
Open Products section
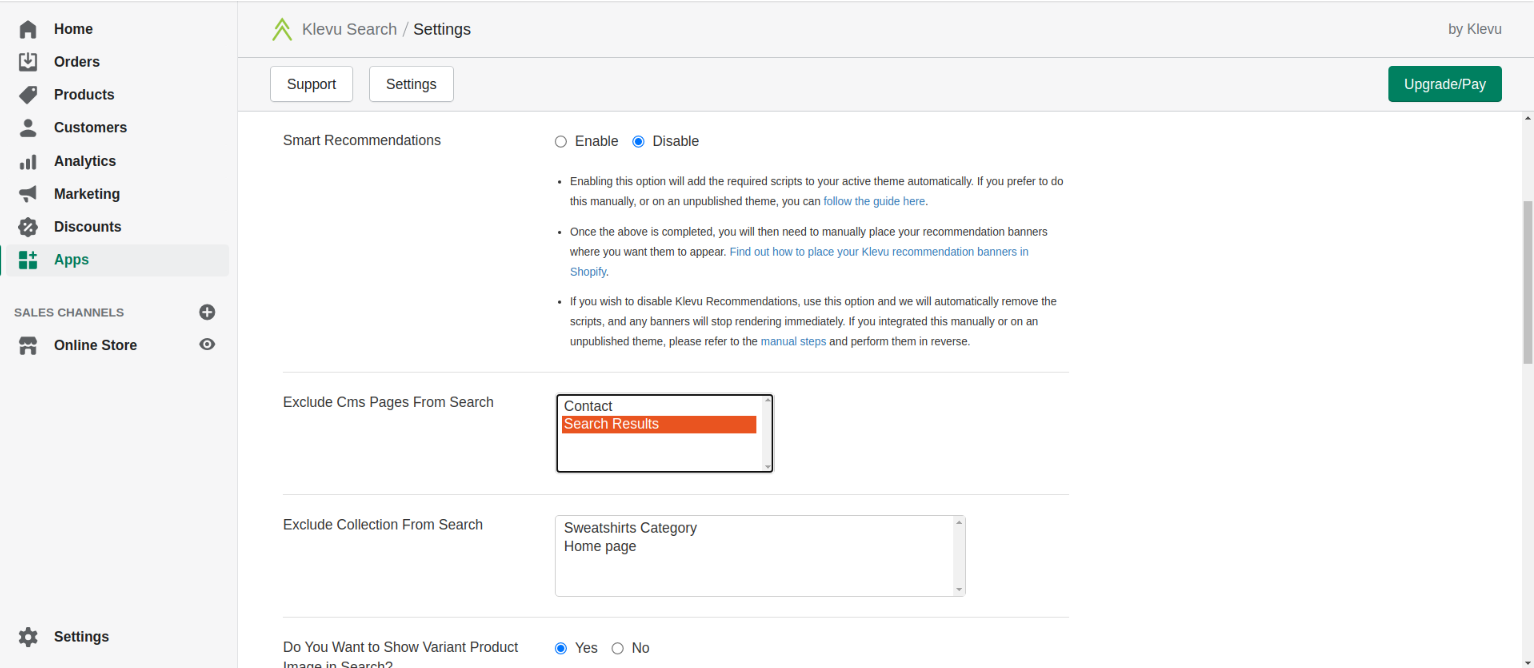84,95
